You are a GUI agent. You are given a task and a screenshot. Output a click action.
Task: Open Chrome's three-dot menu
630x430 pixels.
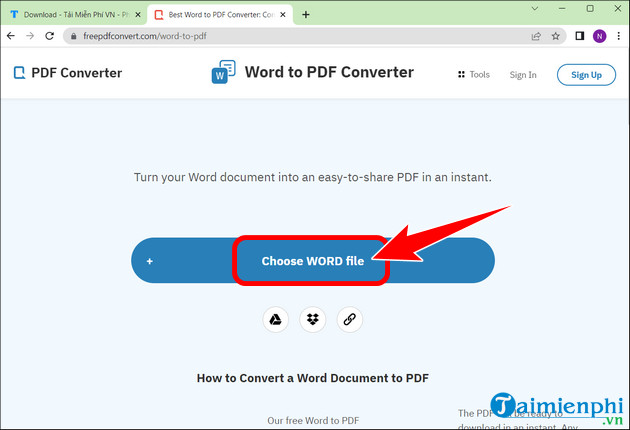click(619, 36)
